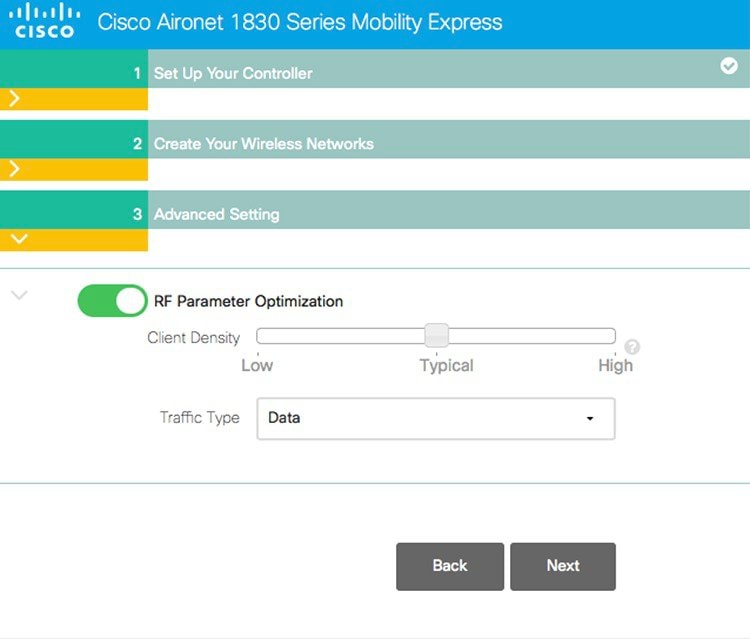Click the Cisco logo
This screenshot has height=639, width=750.
(45, 21)
